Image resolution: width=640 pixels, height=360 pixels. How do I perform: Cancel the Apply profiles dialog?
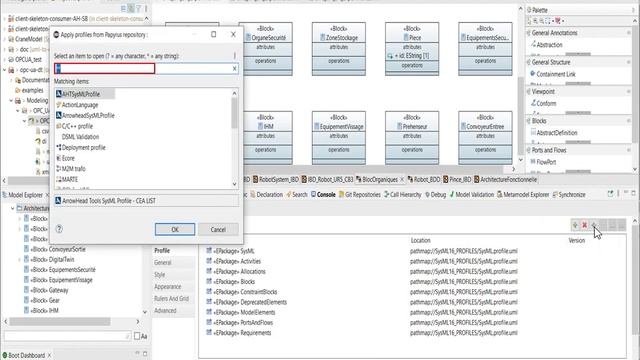pos(218,229)
